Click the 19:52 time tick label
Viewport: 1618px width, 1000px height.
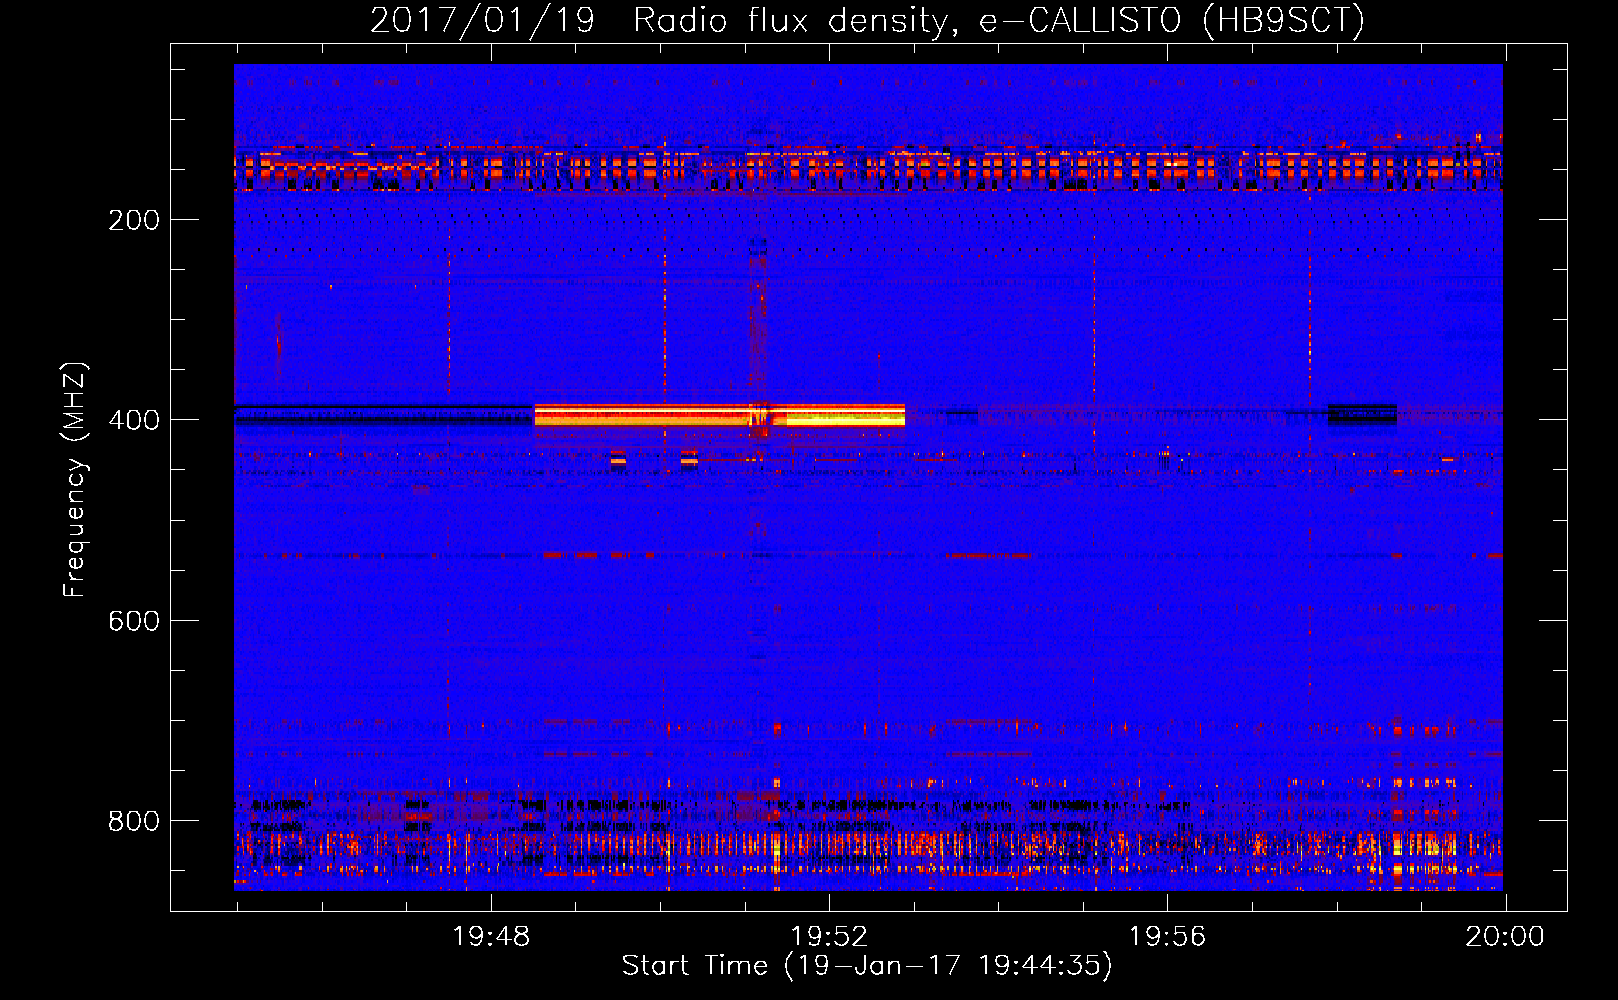(829, 937)
